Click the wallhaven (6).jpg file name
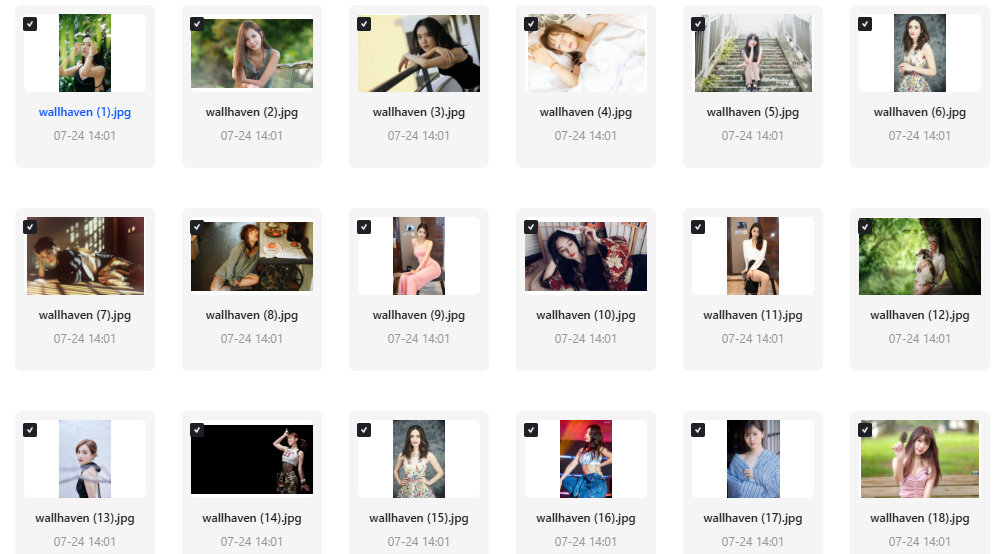Screen dimensions: 999x554 coord(919,112)
